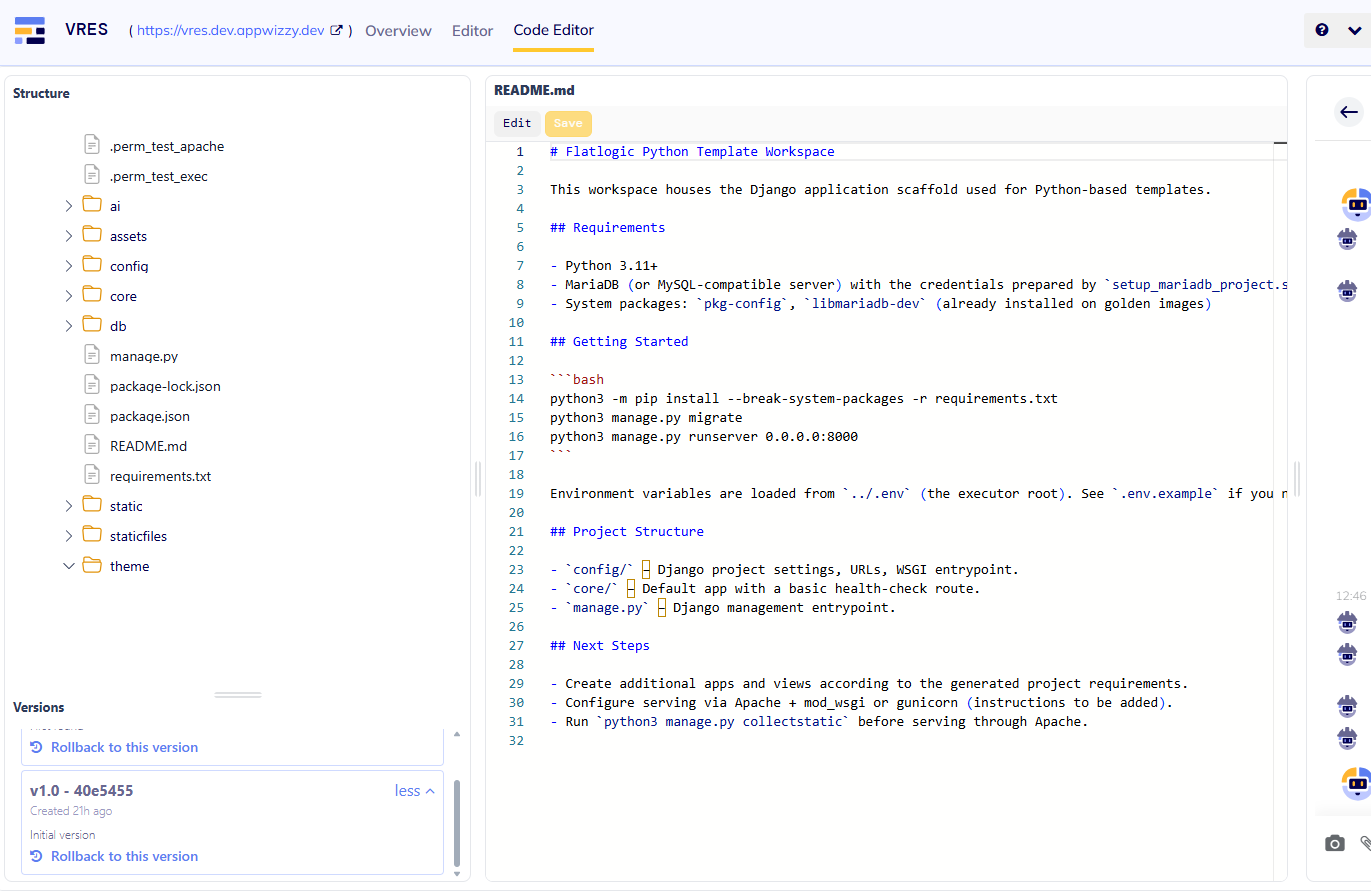Screen dimensions: 1371x892
Task: Collapse the theme folder
Action: [69, 566]
